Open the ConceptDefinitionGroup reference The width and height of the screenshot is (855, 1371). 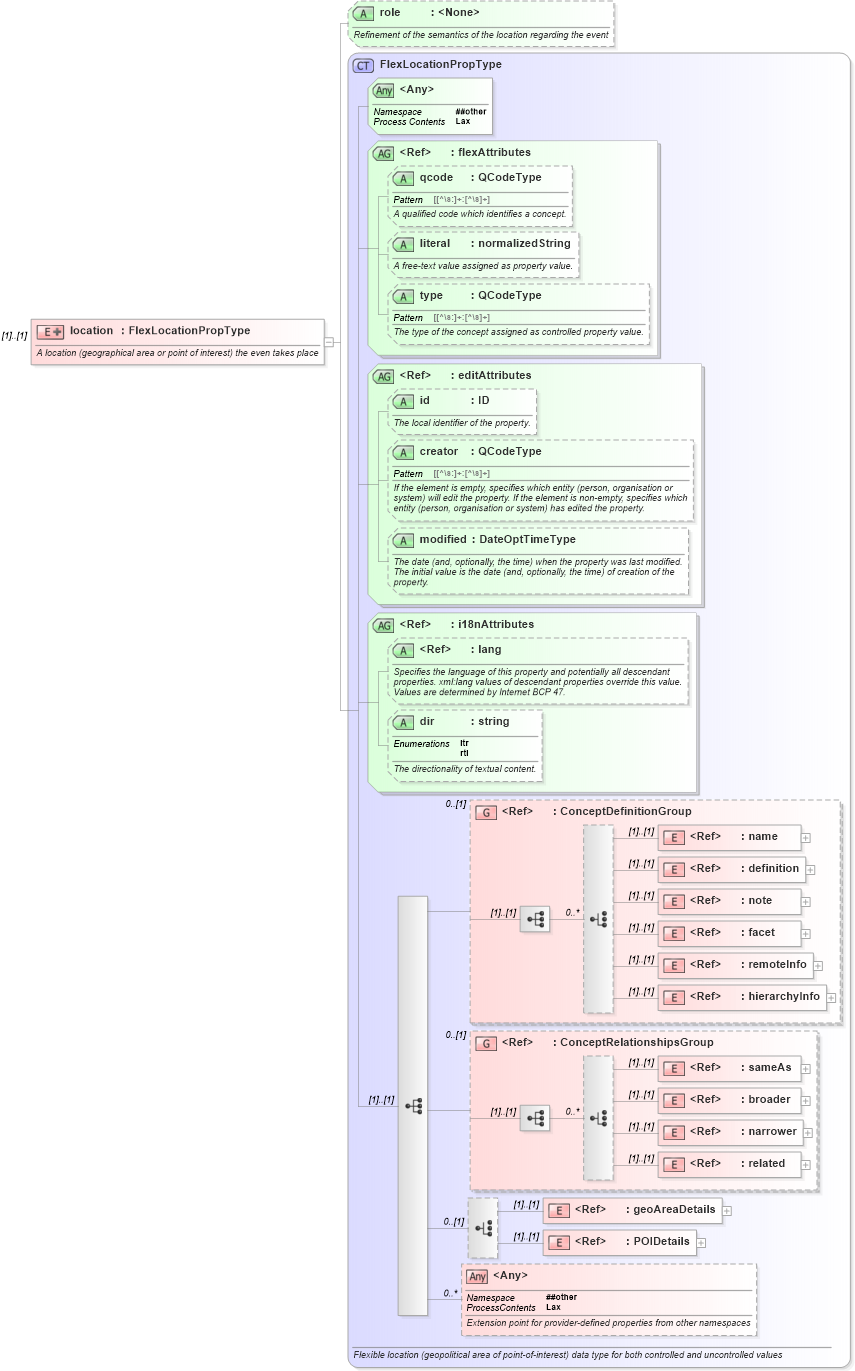[x=626, y=812]
